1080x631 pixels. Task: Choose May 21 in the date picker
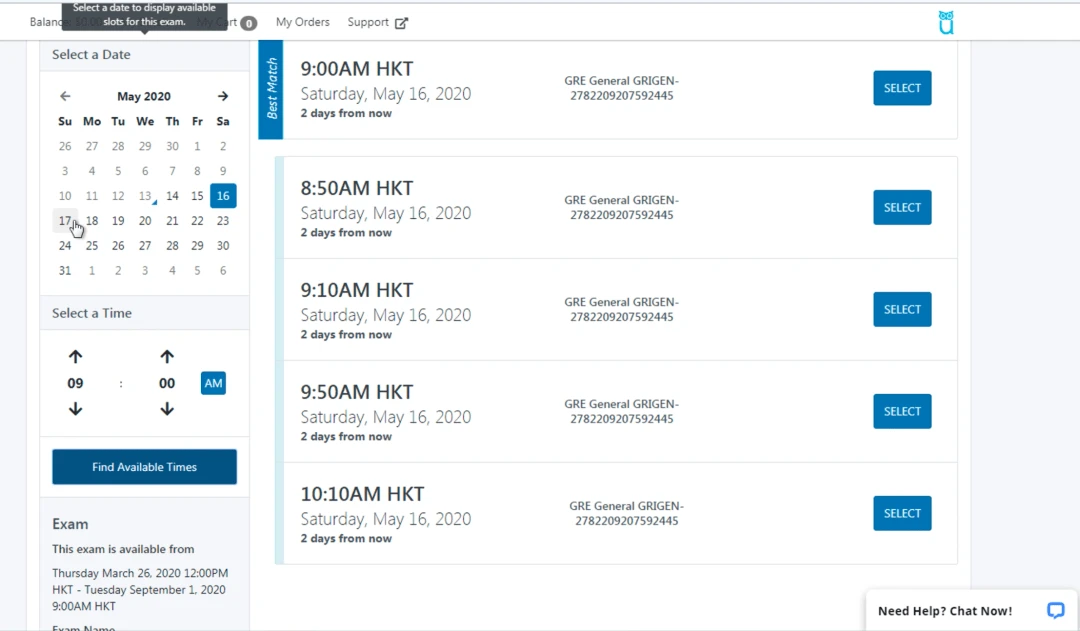tap(172, 221)
